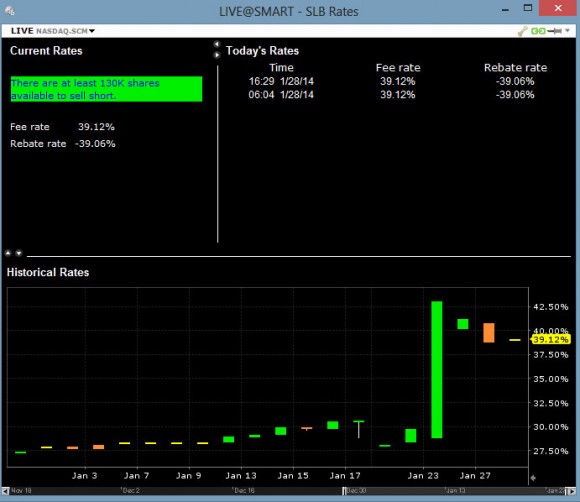Click the Fee rate column header
580x502 pixels.
click(x=398, y=68)
